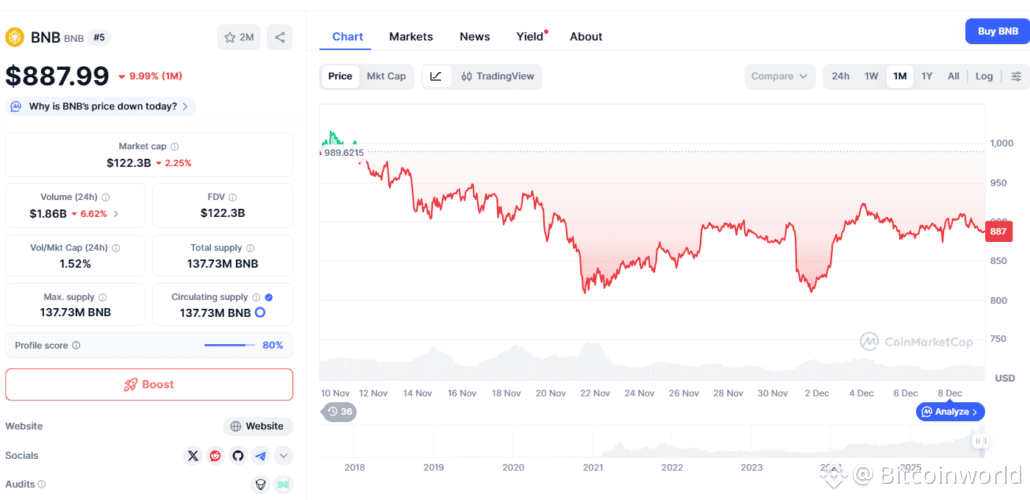Open chart settings sliders icon
The image size is (1030, 500).
pyautogui.click(x=1016, y=76)
